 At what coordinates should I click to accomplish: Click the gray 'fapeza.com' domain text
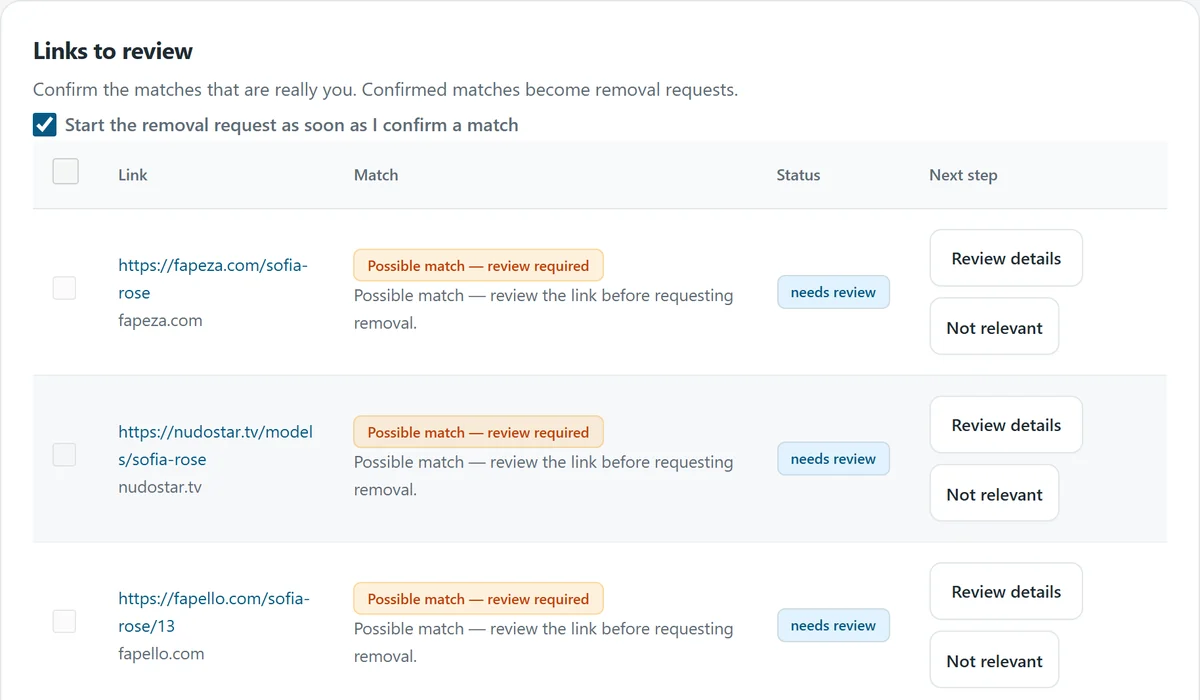click(160, 321)
